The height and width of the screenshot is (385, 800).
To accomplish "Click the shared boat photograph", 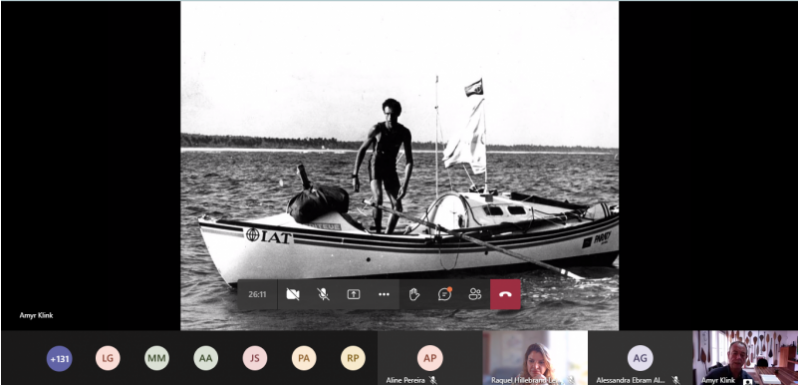I will 399,166.
